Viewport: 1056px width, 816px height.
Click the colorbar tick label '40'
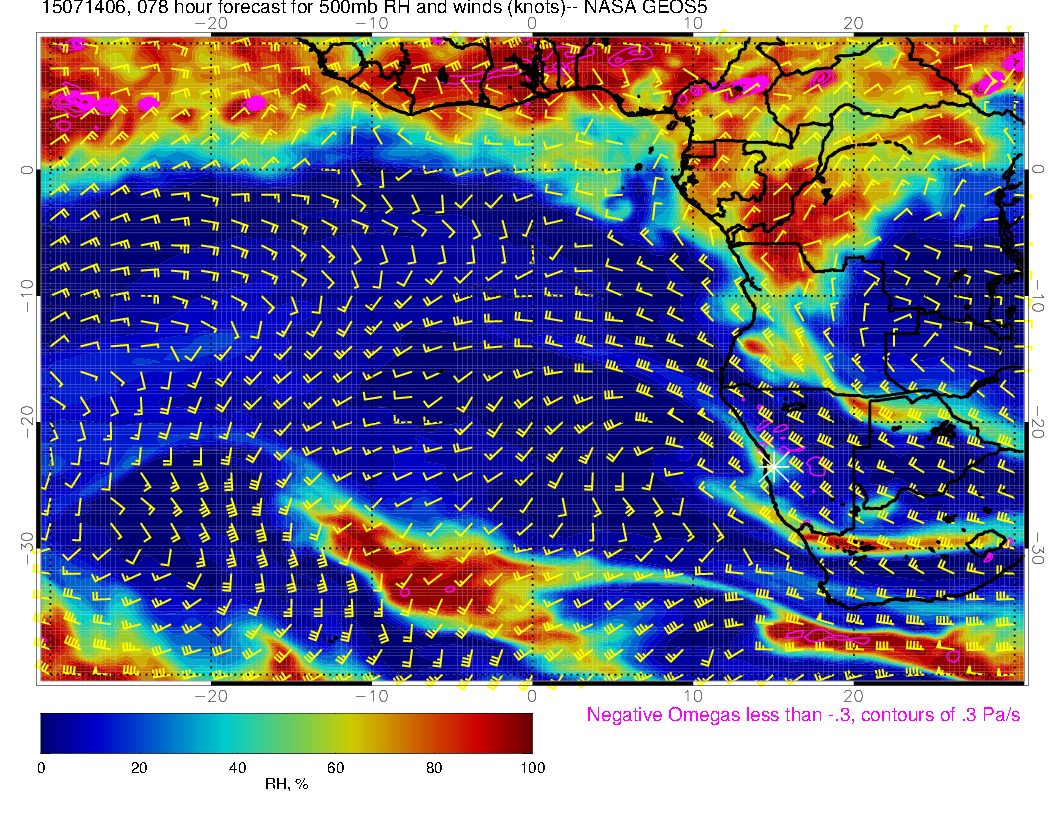237,768
